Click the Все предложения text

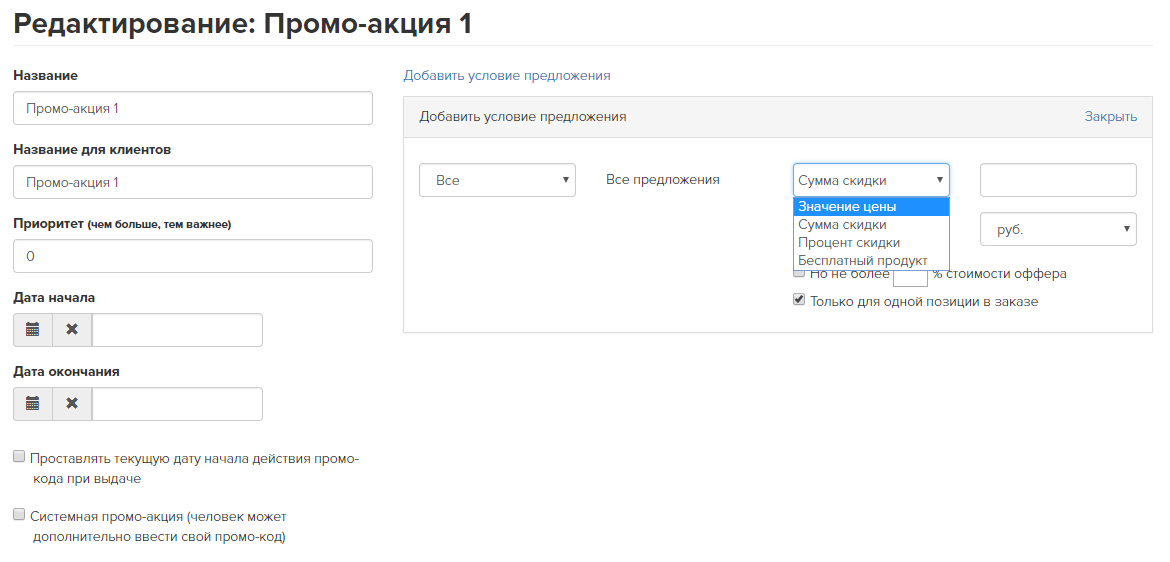[x=663, y=180]
